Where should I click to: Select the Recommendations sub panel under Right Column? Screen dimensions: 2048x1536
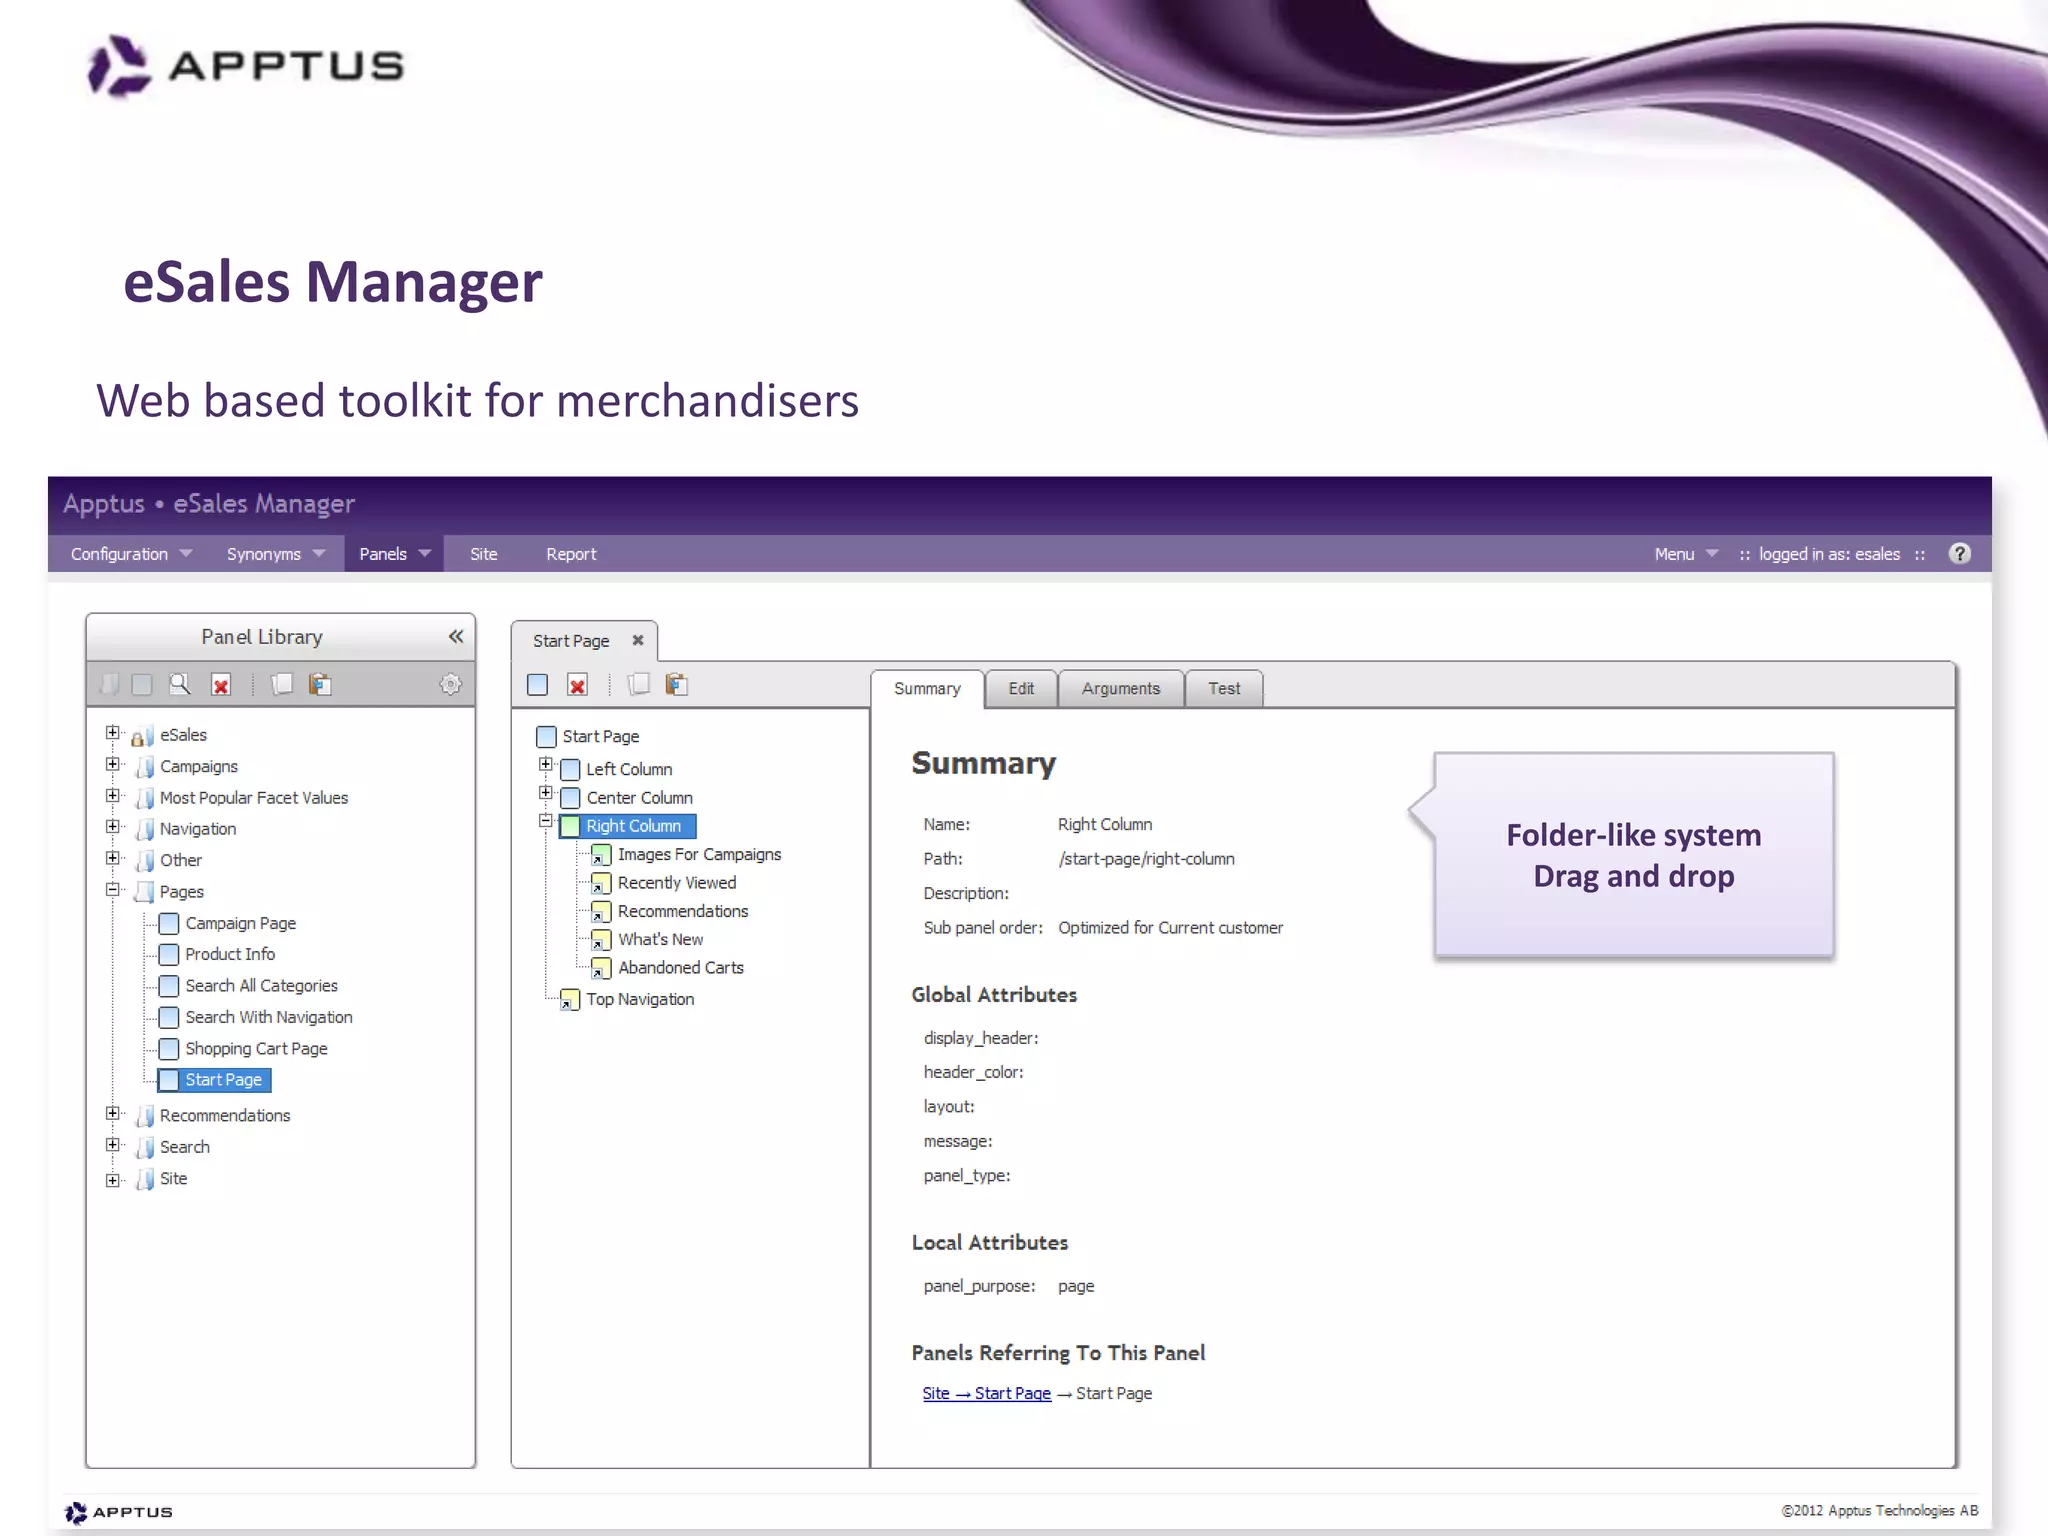tap(683, 912)
